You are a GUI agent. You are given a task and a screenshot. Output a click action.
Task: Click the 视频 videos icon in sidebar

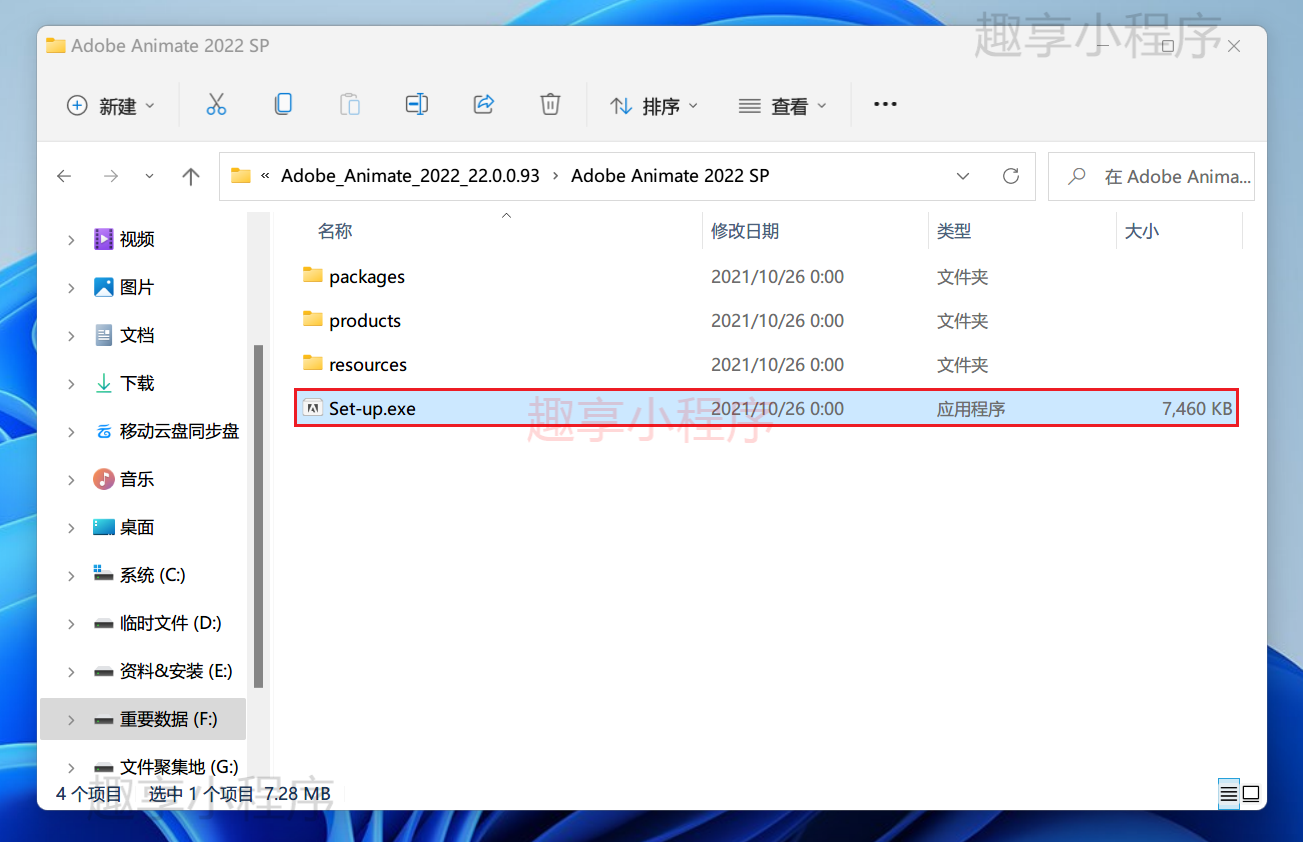pyautogui.click(x=104, y=239)
